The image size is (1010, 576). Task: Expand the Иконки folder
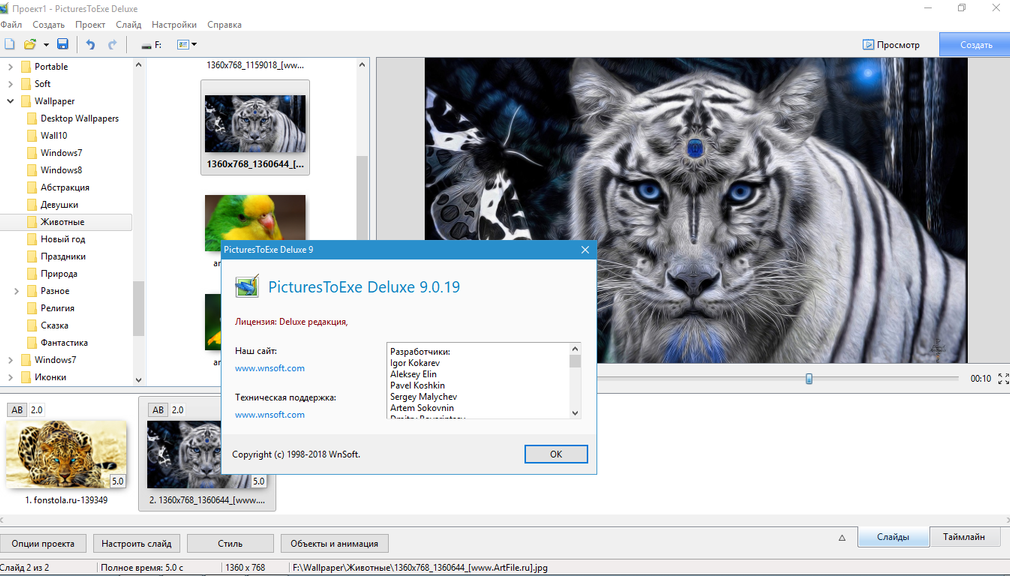(x=10, y=378)
